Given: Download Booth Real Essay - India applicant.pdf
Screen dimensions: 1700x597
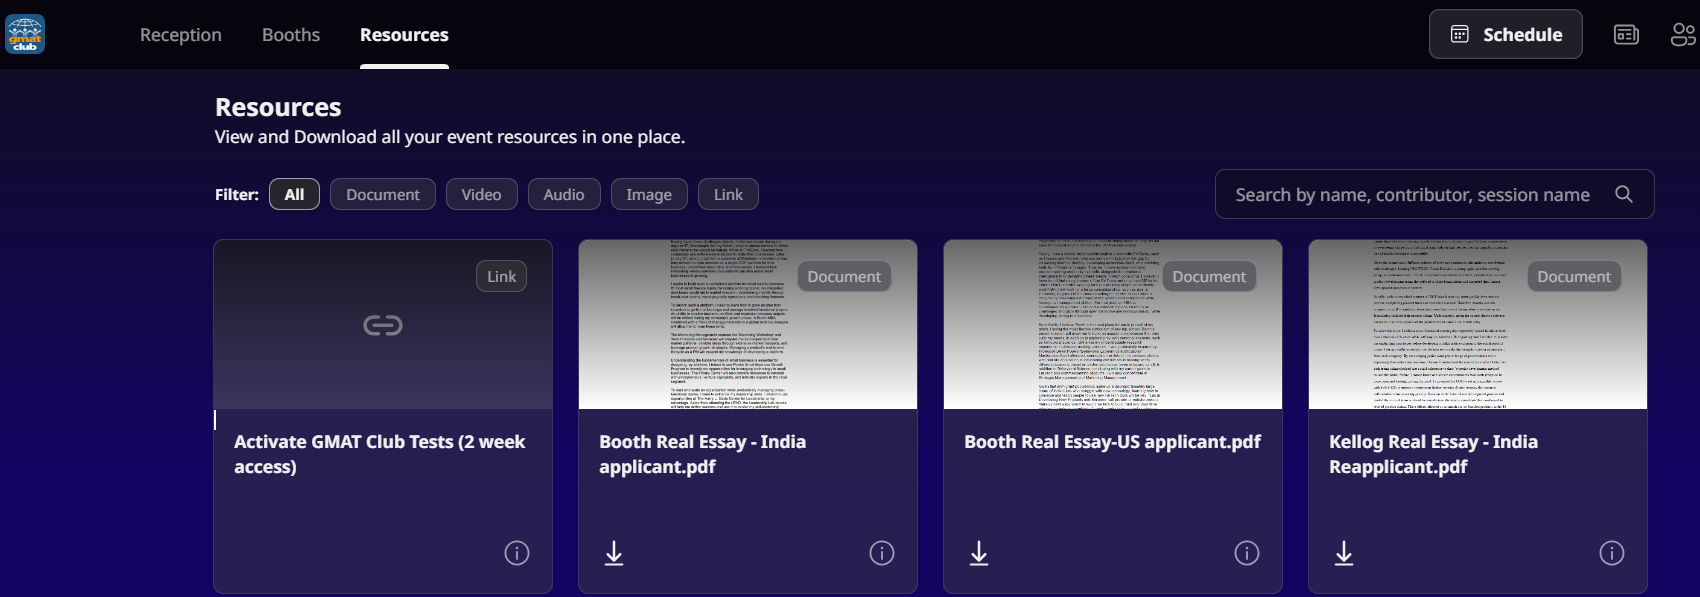Looking at the screenshot, I should 614,553.
